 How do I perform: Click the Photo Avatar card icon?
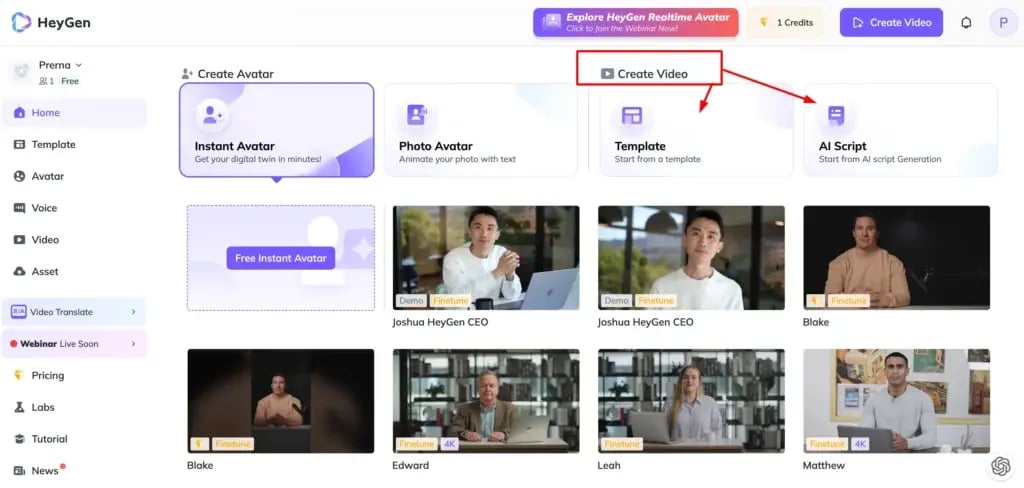point(417,115)
